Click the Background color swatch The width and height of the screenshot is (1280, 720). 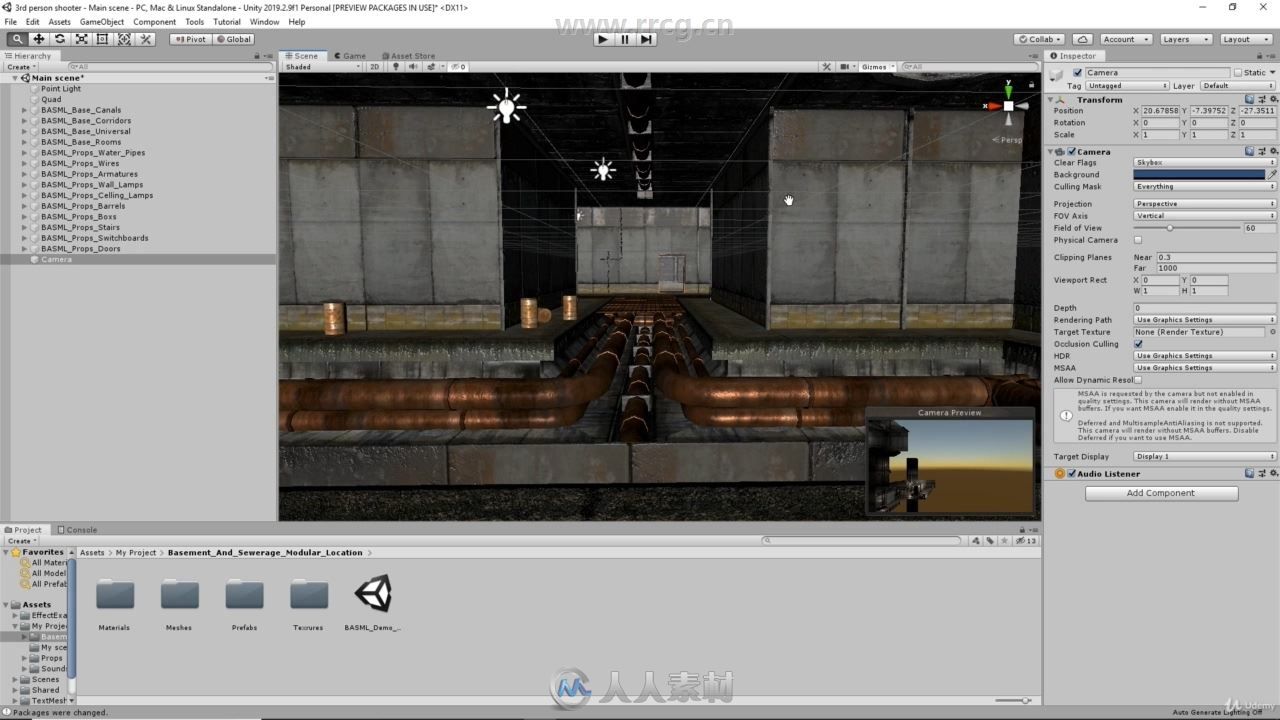coord(1199,174)
